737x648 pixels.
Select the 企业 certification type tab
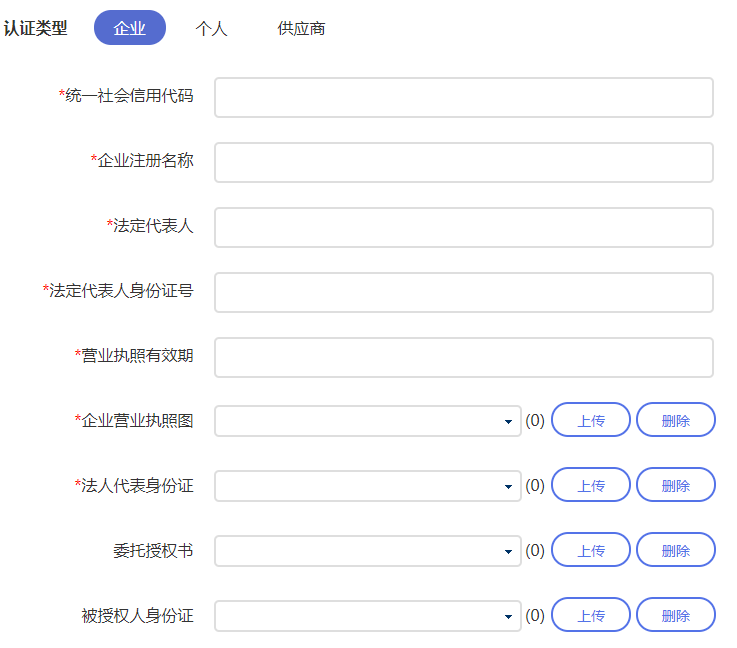(x=130, y=28)
